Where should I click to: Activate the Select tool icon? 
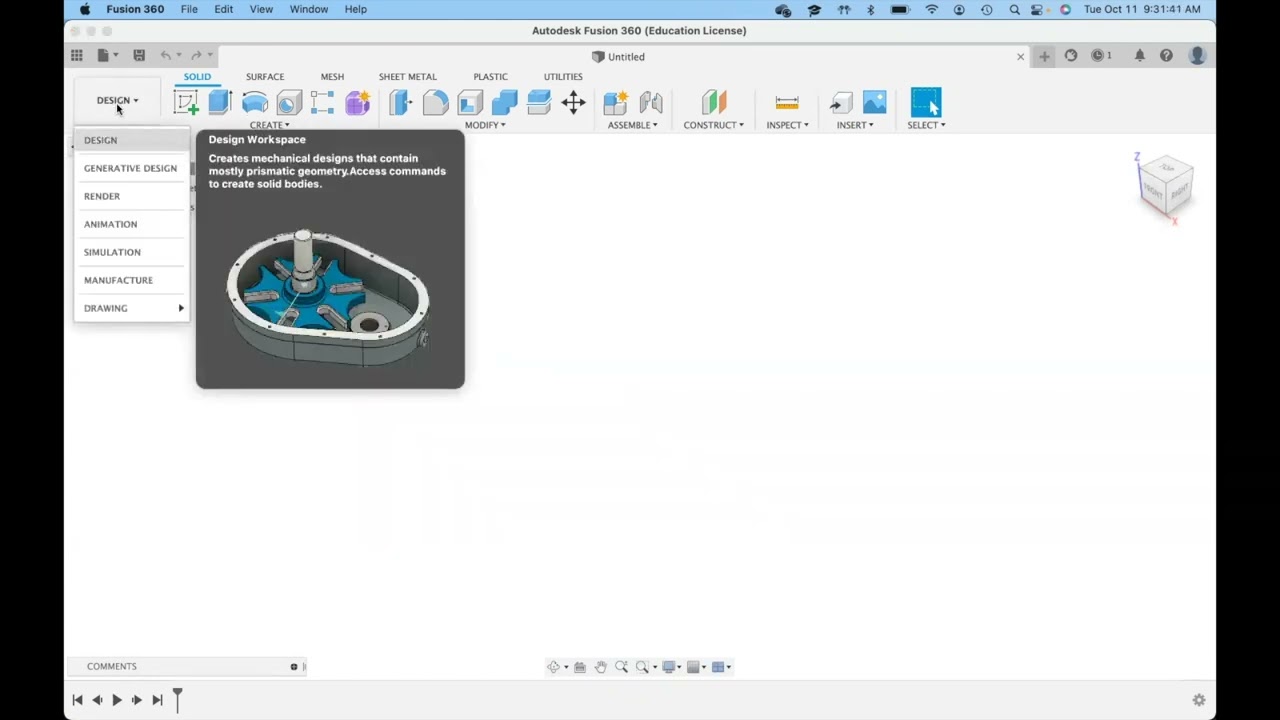click(926, 102)
